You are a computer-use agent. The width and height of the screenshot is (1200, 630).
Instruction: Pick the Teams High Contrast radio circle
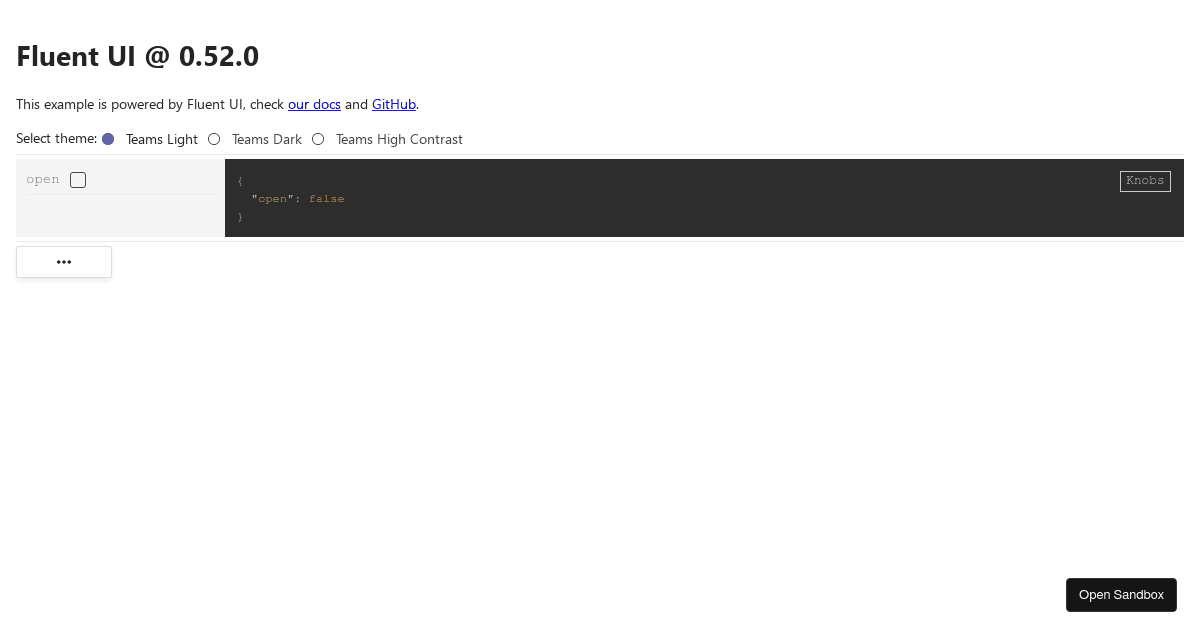318,139
